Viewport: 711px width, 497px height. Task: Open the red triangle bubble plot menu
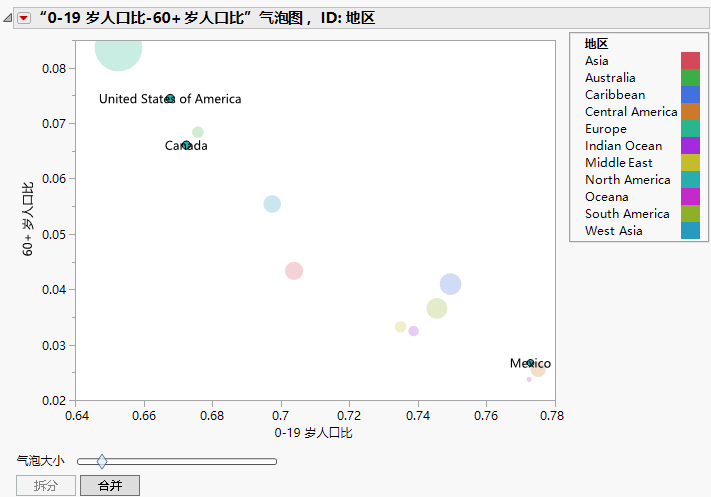(24, 18)
